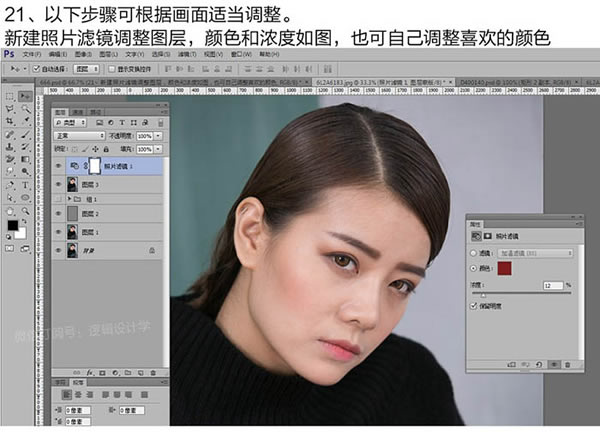
Task: Clip adjustment to layer icon in Properties
Action: [511, 365]
